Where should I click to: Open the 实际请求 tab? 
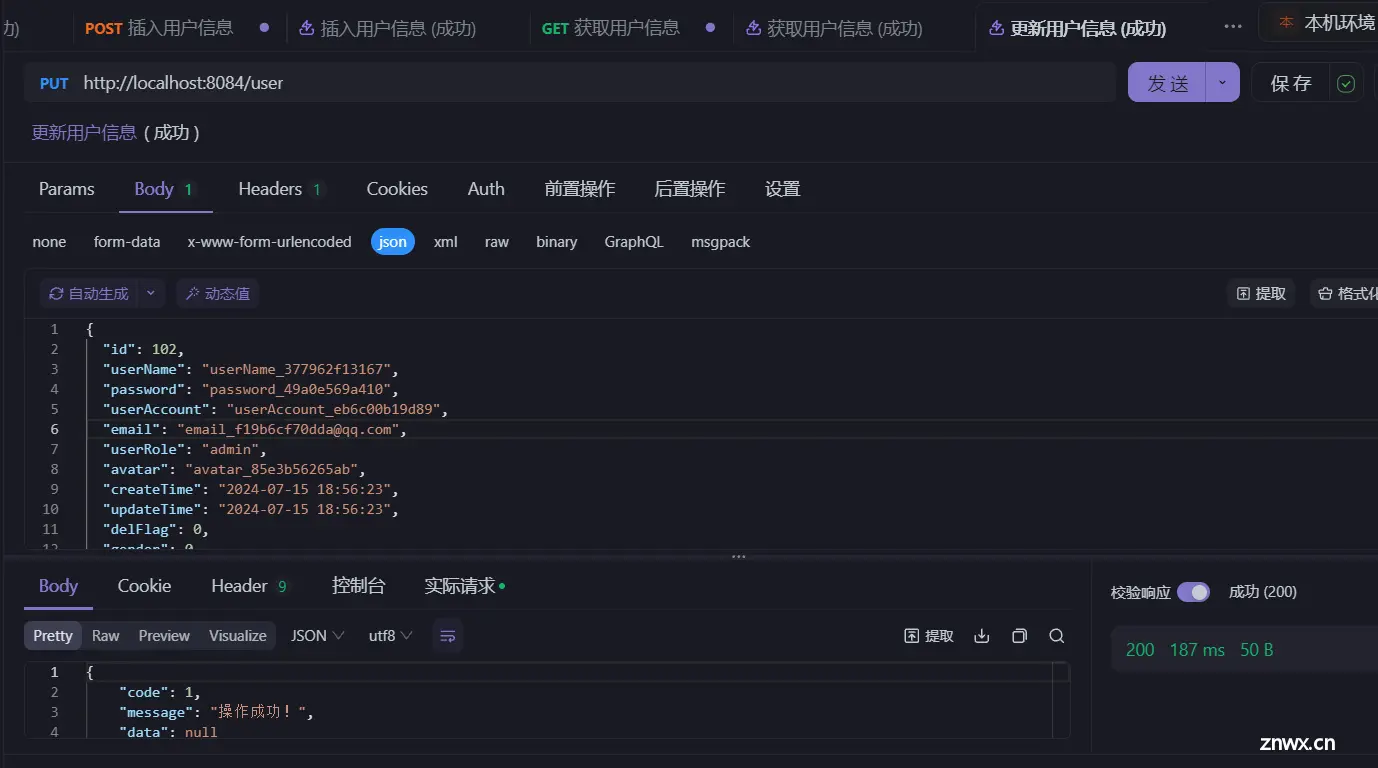pyautogui.click(x=464, y=586)
